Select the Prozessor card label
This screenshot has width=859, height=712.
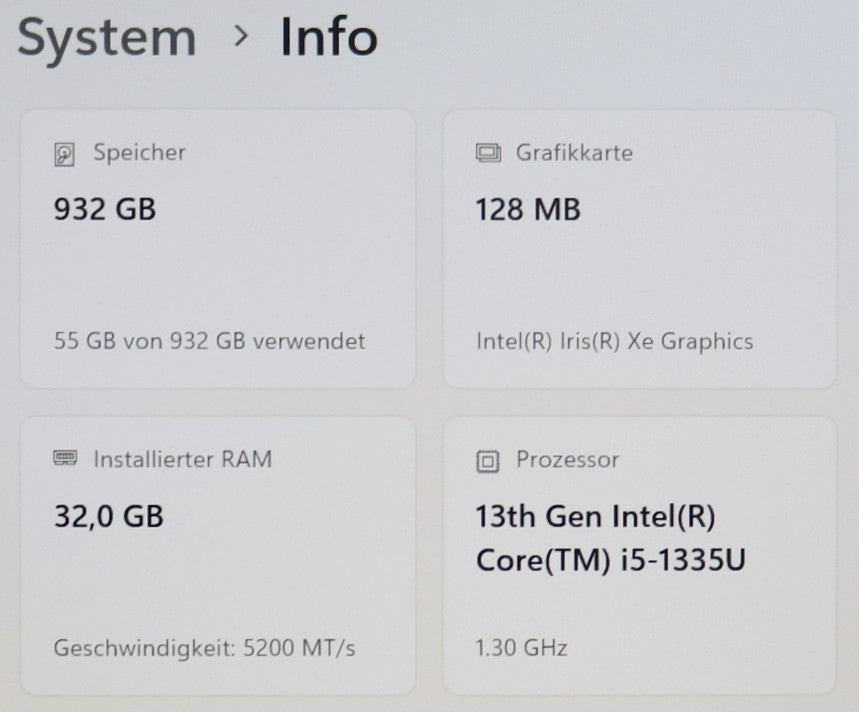(567, 460)
